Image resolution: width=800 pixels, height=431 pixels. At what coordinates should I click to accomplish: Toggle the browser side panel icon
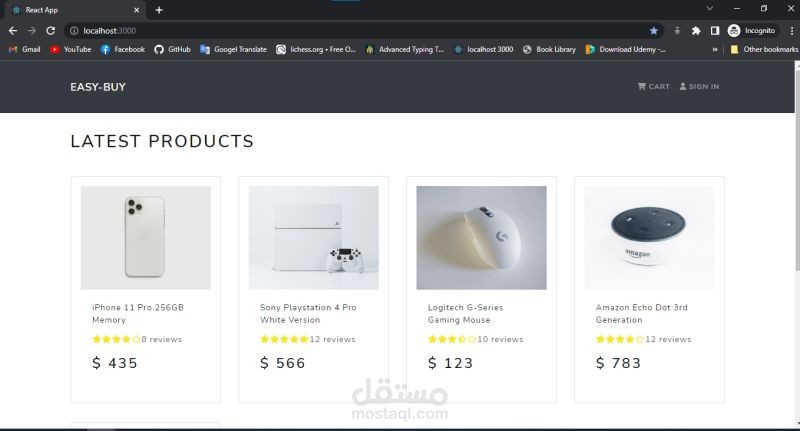[715, 31]
